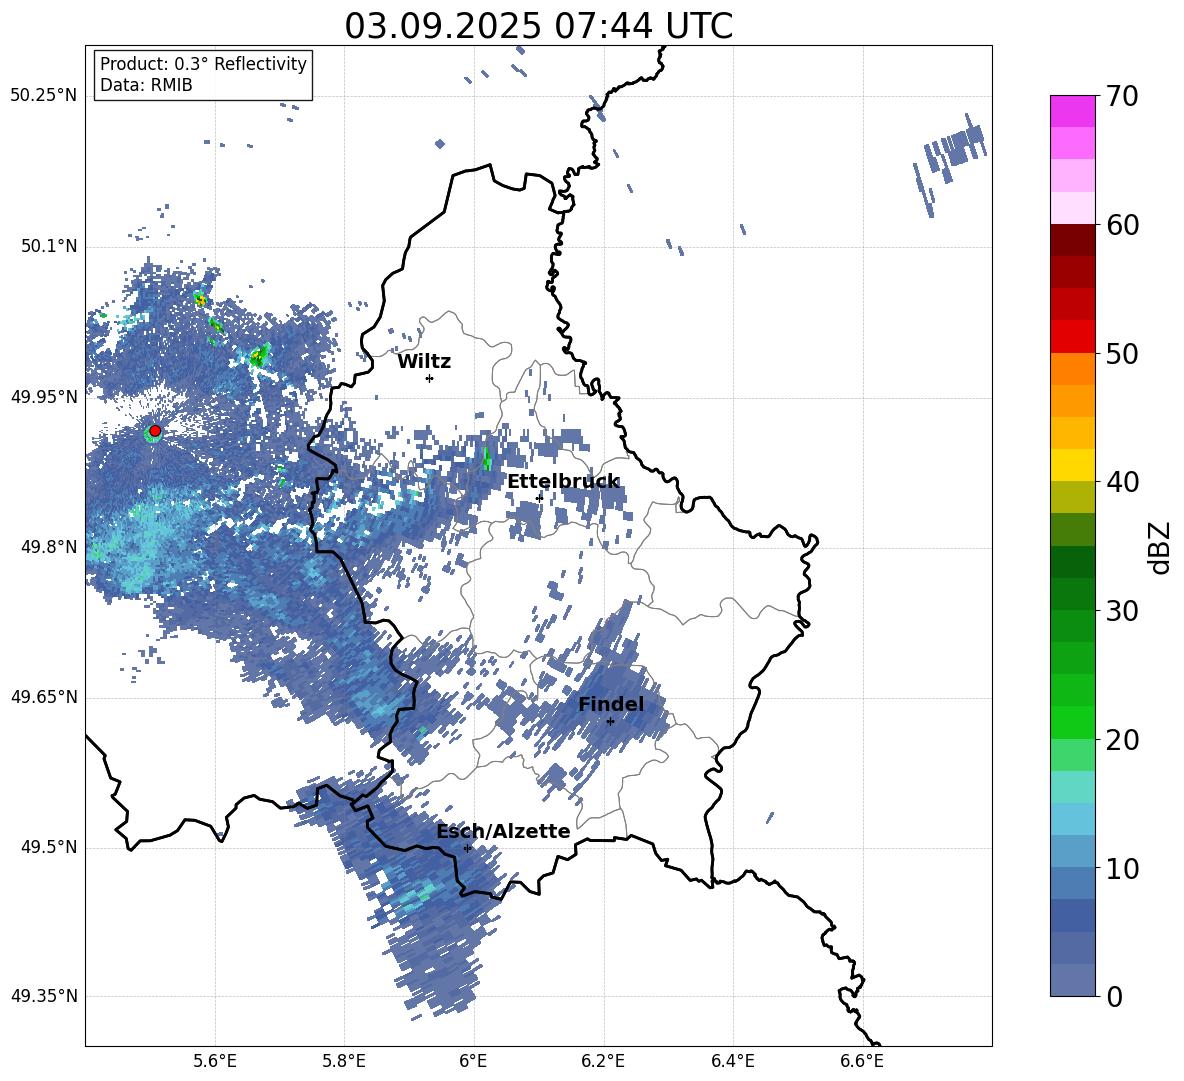Click the 50.1°N latitude label

(x=48, y=246)
